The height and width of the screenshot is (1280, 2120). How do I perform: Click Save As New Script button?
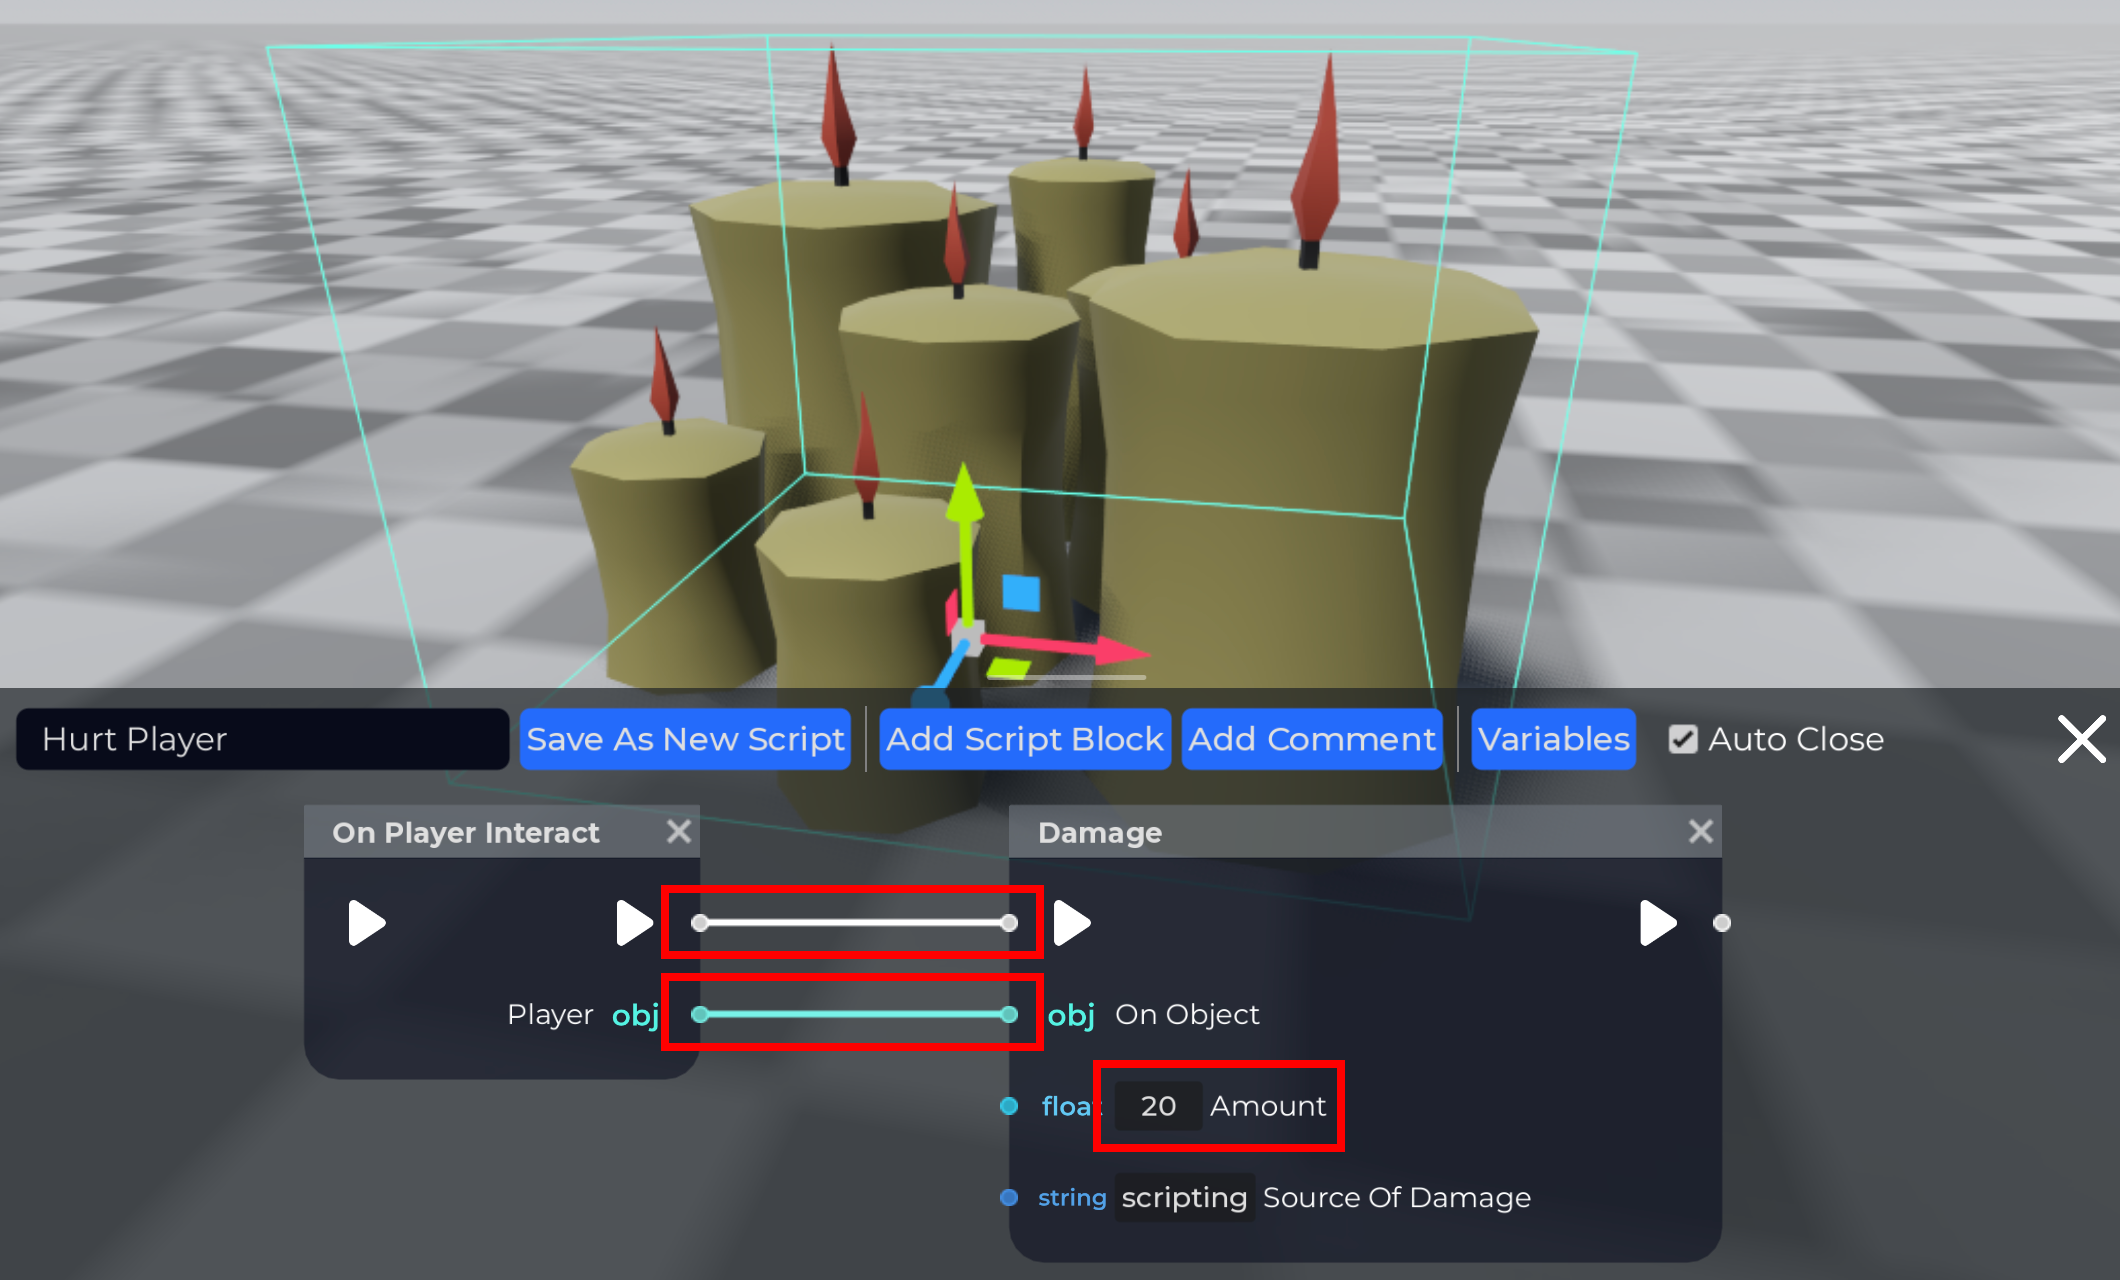[685, 739]
